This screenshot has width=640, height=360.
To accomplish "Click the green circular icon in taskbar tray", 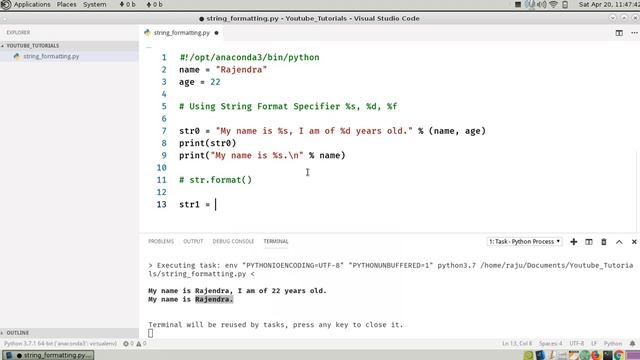I will point(585,355).
